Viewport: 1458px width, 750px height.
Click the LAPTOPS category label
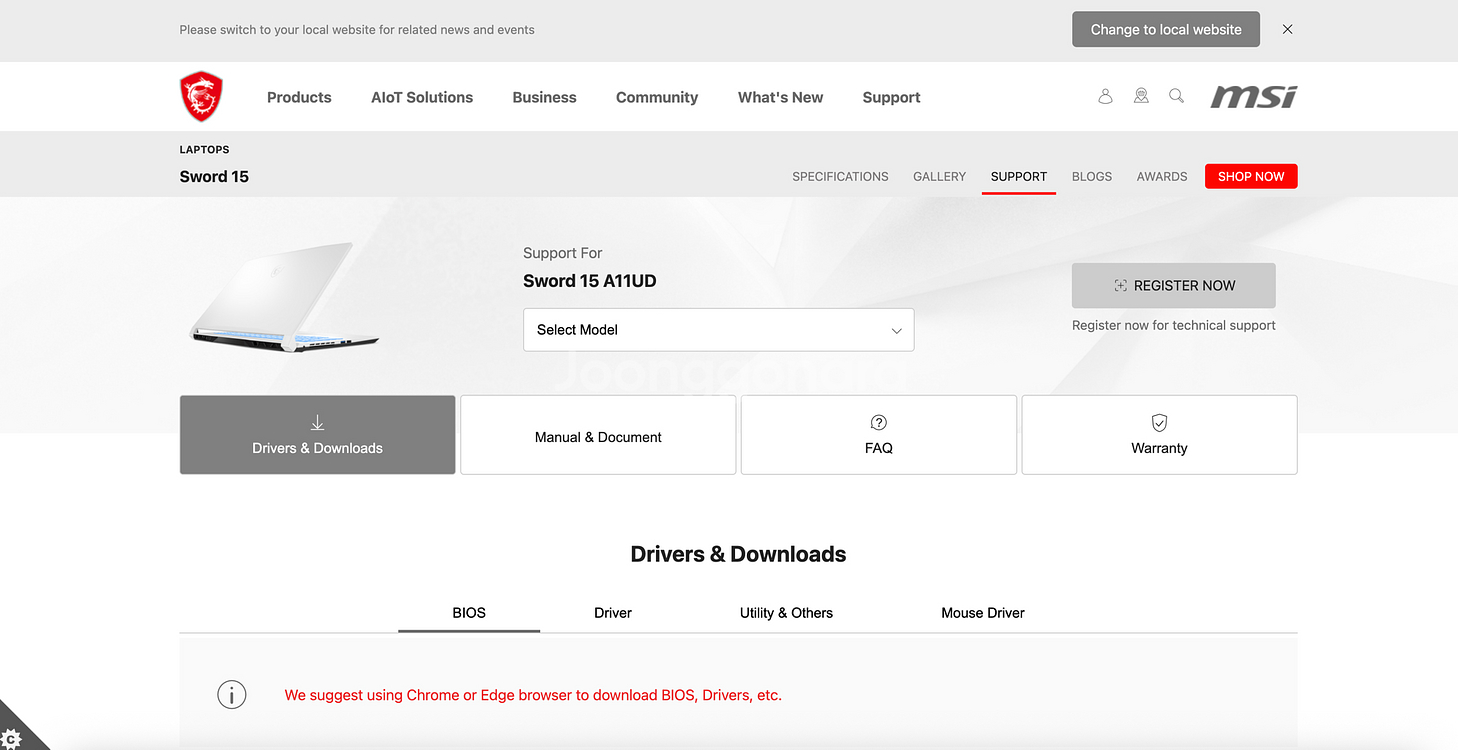coord(205,150)
